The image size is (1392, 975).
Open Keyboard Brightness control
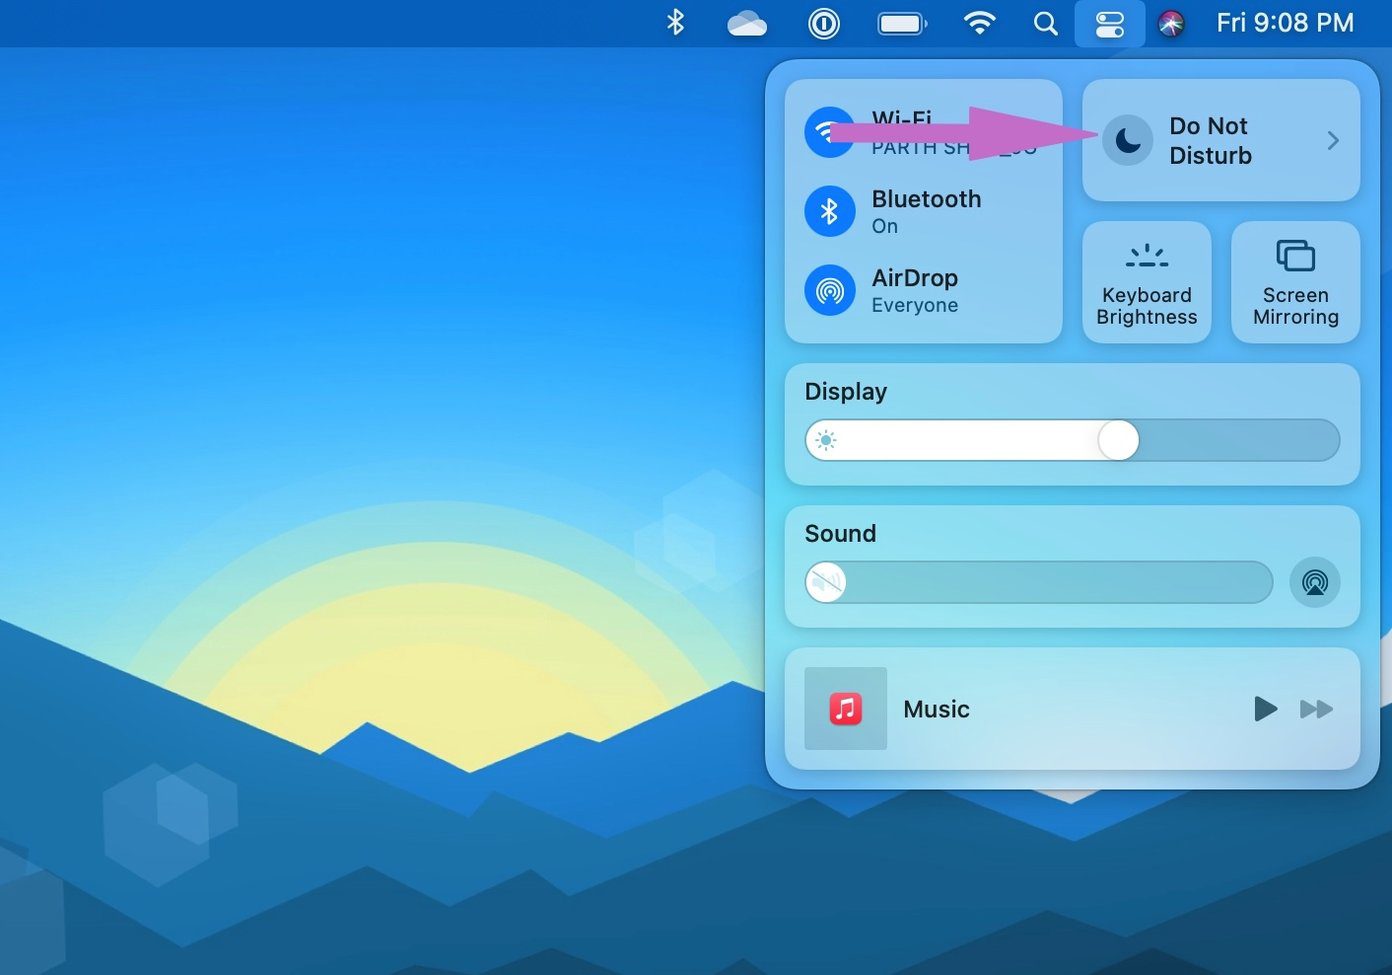(1147, 282)
